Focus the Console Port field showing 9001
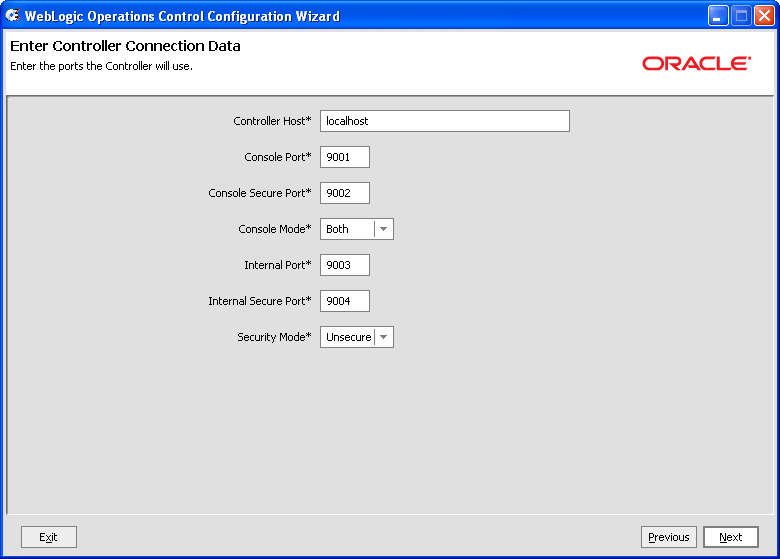Viewport: 780px width, 559px height. click(x=345, y=157)
